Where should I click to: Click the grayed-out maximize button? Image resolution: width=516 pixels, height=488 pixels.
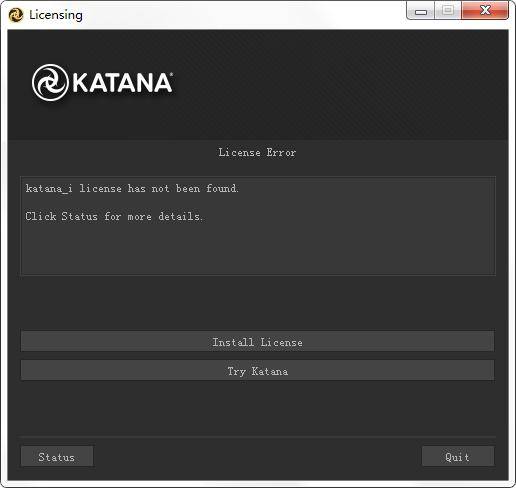click(x=448, y=11)
